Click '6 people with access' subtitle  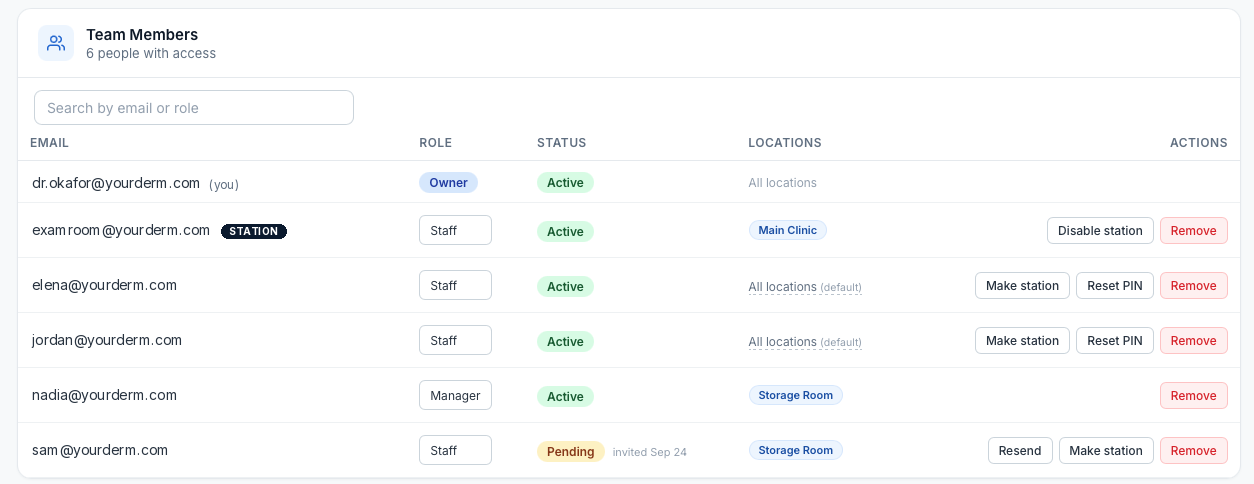point(151,53)
